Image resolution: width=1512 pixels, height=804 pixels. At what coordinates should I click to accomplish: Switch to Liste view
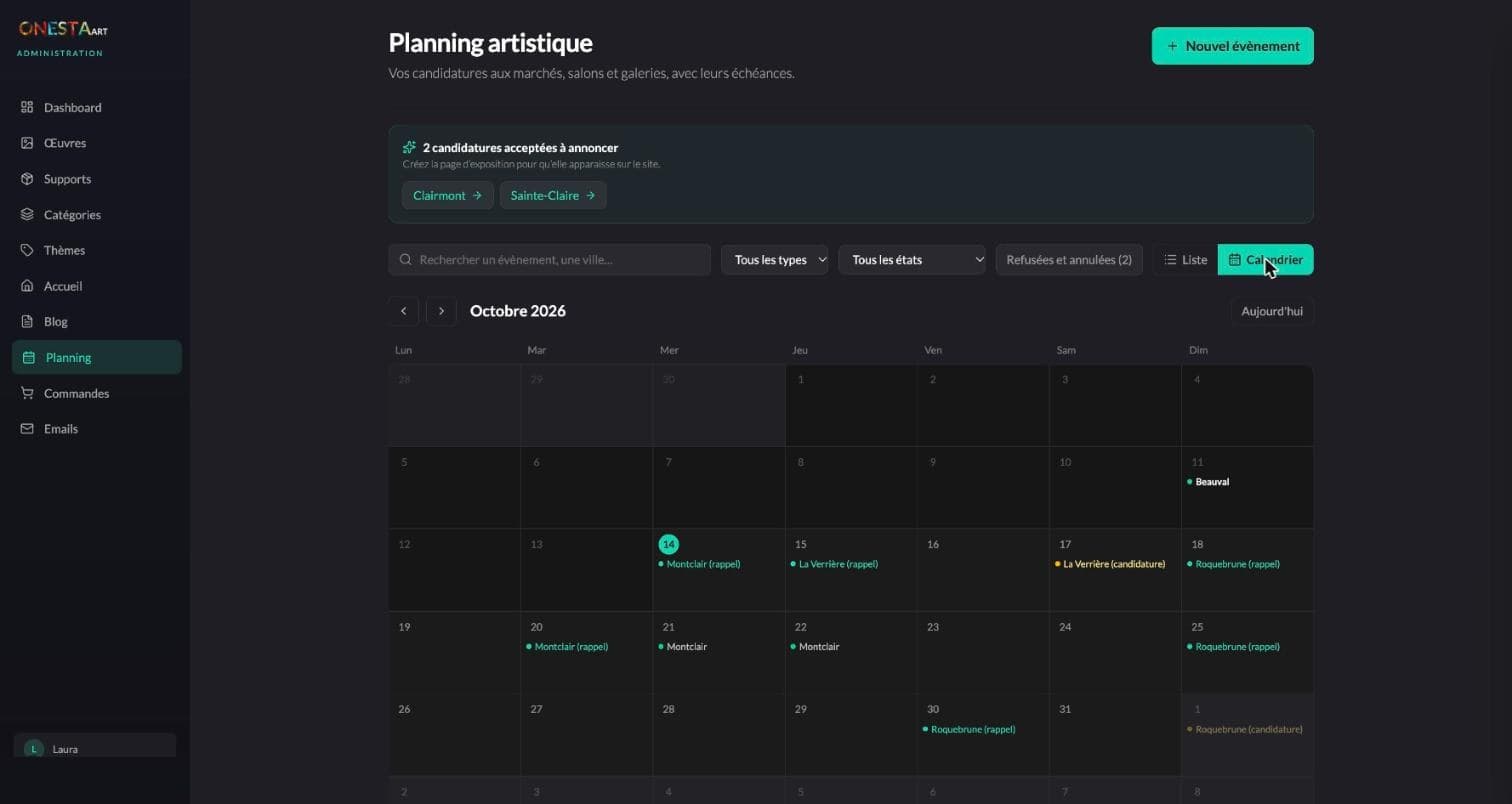click(1185, 260)
